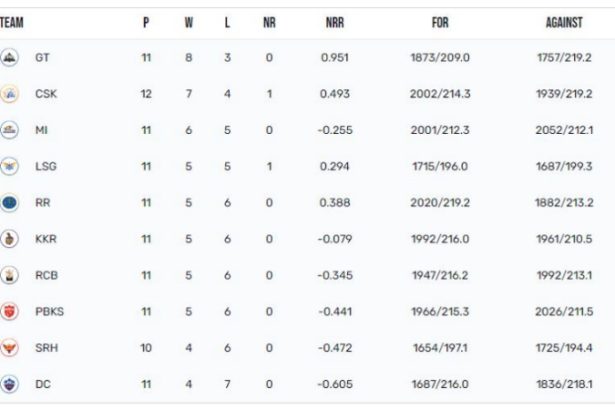
Task: Open the CSK team name link
Action: click(x=46, y=94)
